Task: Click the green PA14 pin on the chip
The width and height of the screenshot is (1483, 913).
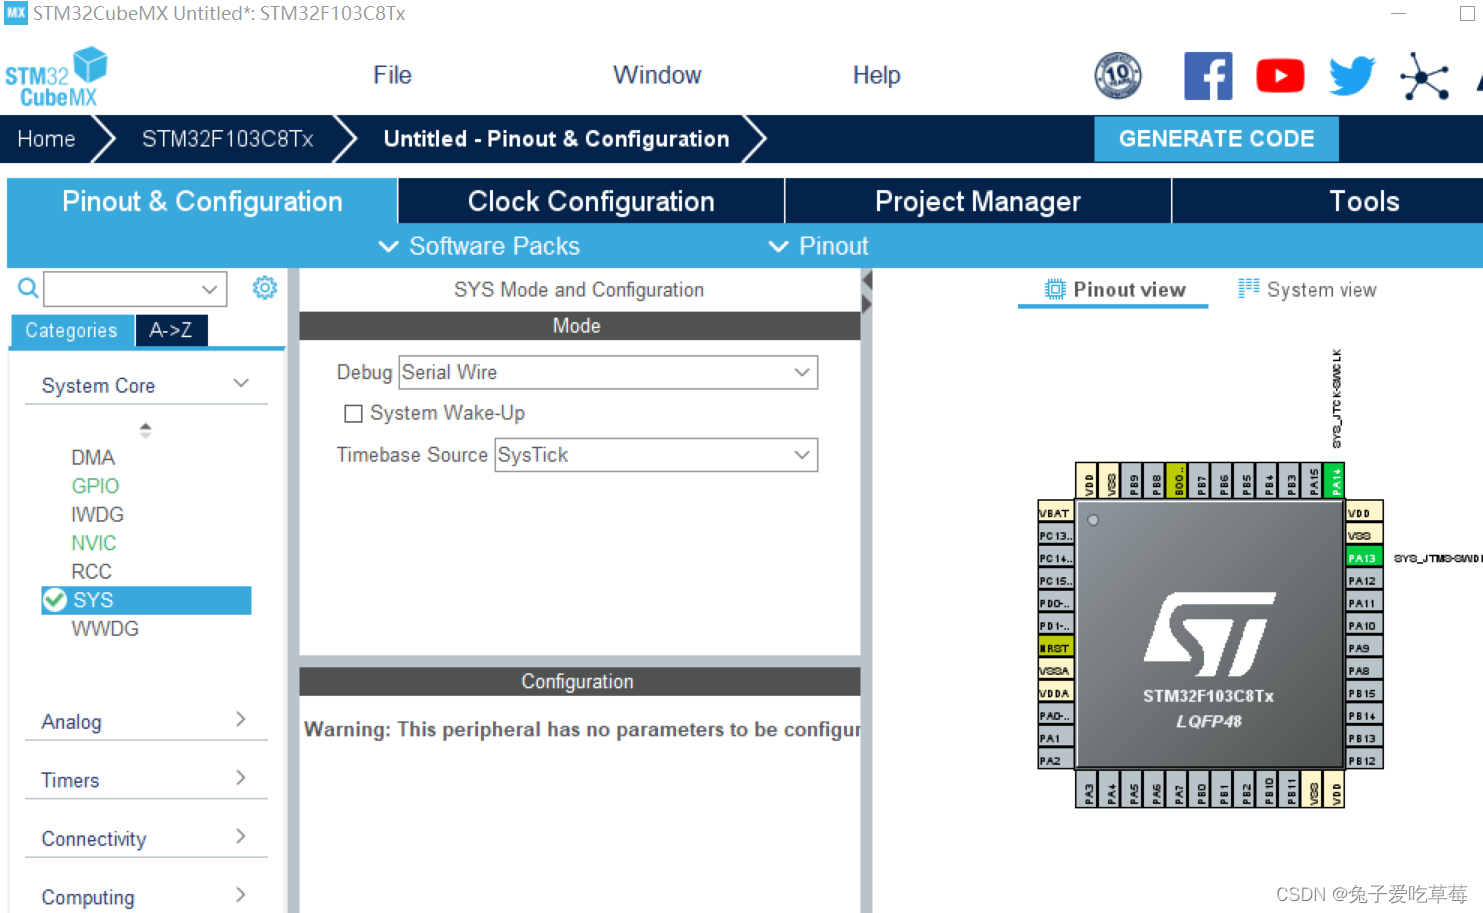Action: pos(1334,481)
